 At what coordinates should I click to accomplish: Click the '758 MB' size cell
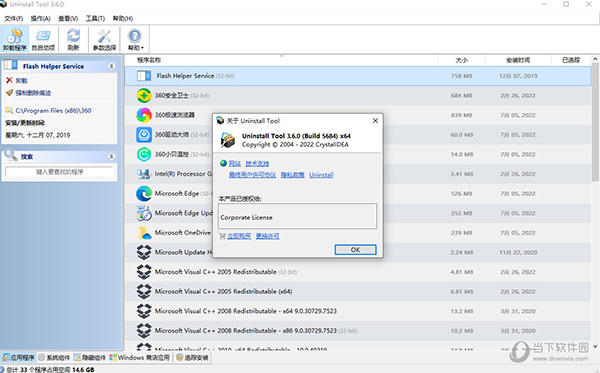coord(461,76)
